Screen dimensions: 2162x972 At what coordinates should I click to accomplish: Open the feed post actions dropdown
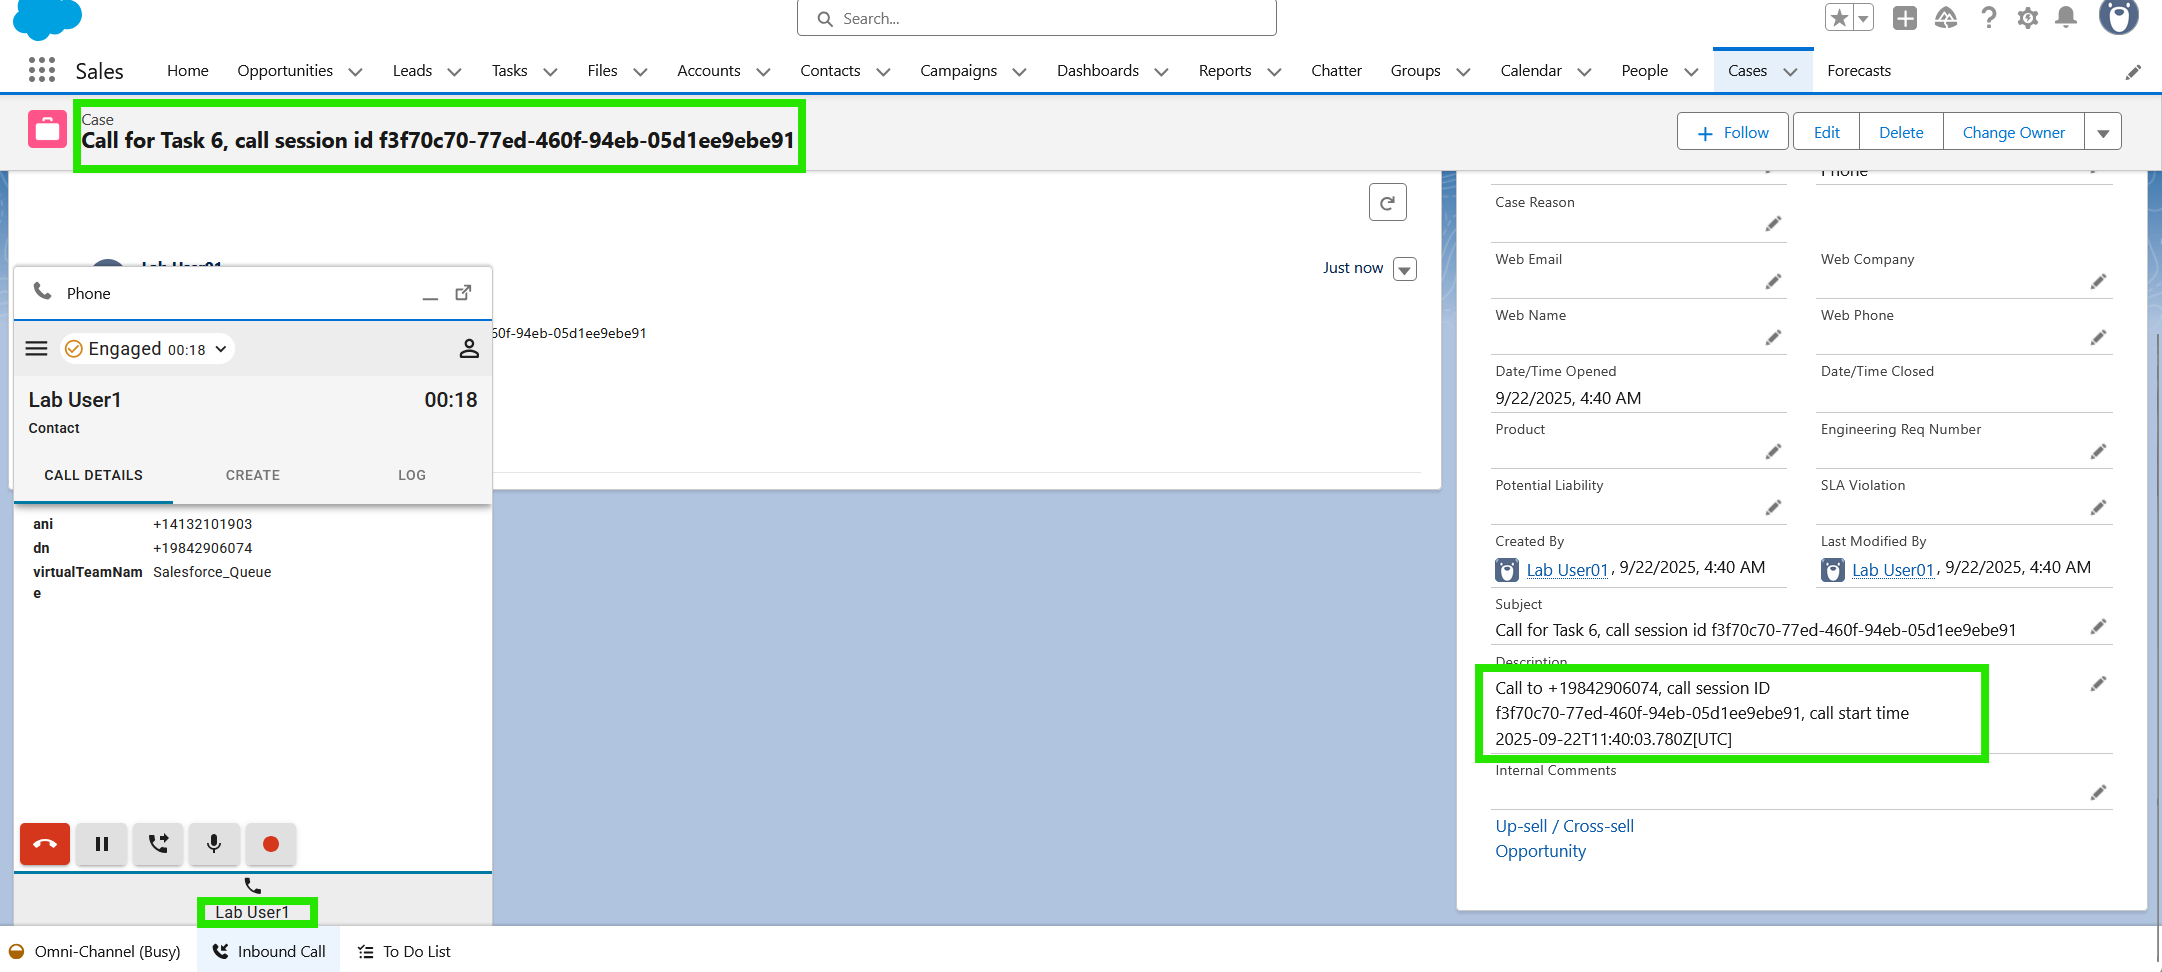tap(1405, 269)
